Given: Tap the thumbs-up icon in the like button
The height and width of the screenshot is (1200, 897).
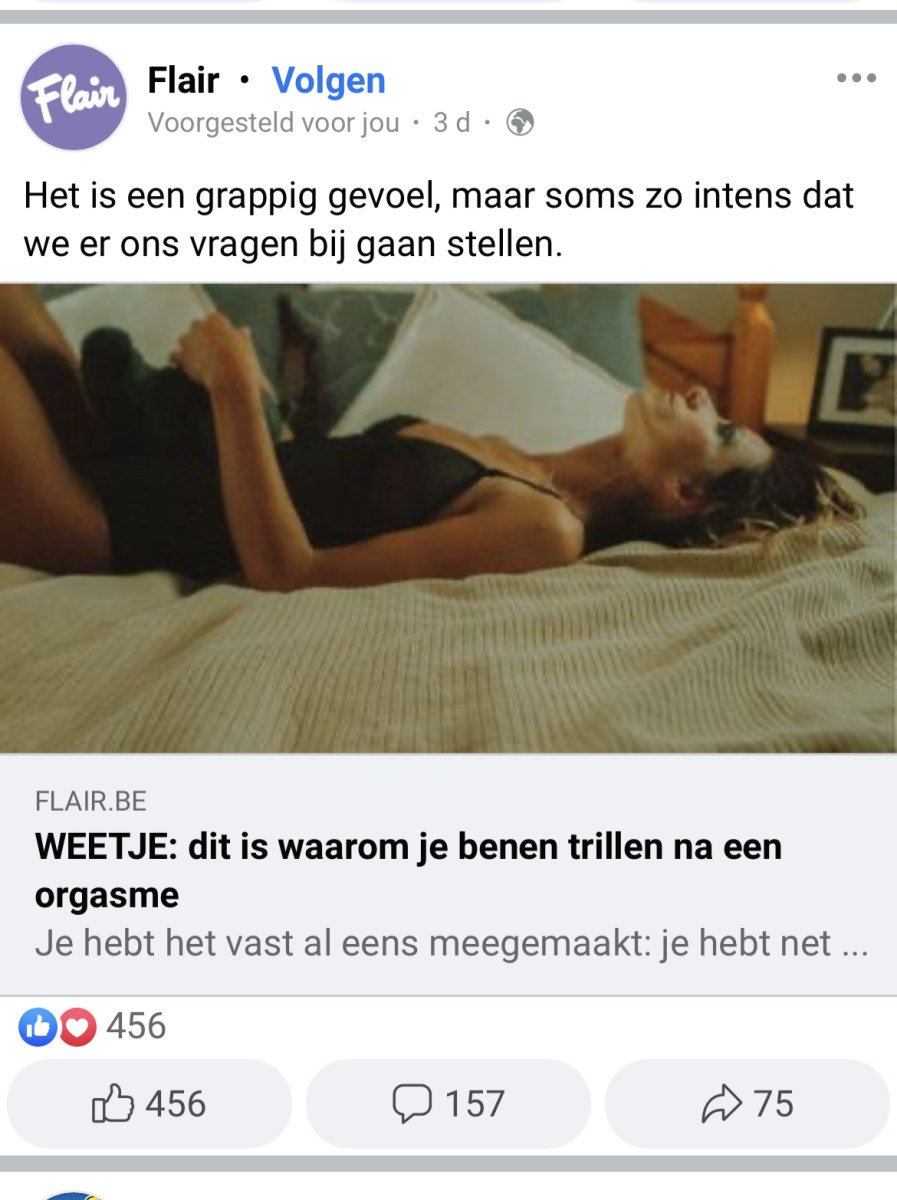Looking at the screenshot, I should (112, 1104).
